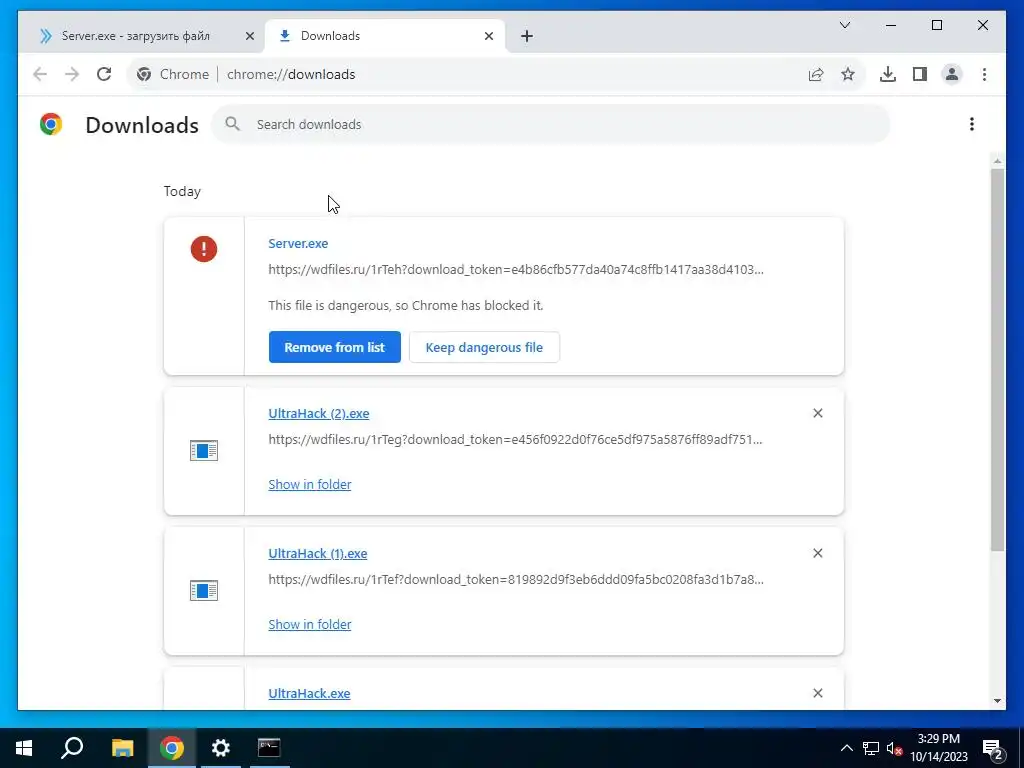
Task: Open the tab search chevron
Action: coord(844,25)
